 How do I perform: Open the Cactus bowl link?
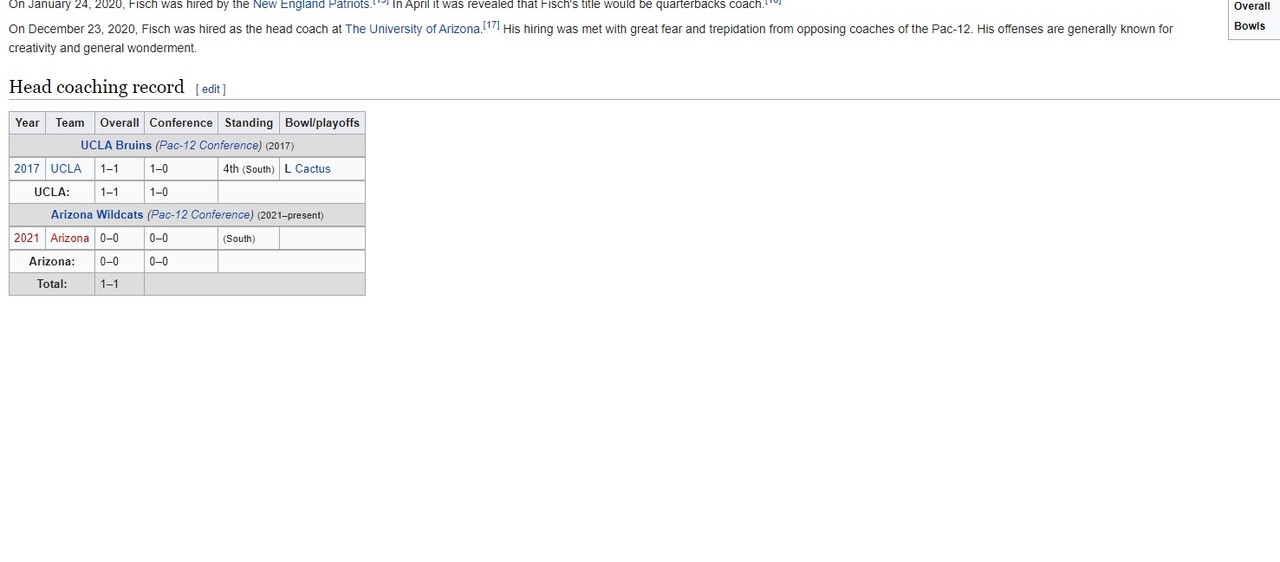point(313,169)
